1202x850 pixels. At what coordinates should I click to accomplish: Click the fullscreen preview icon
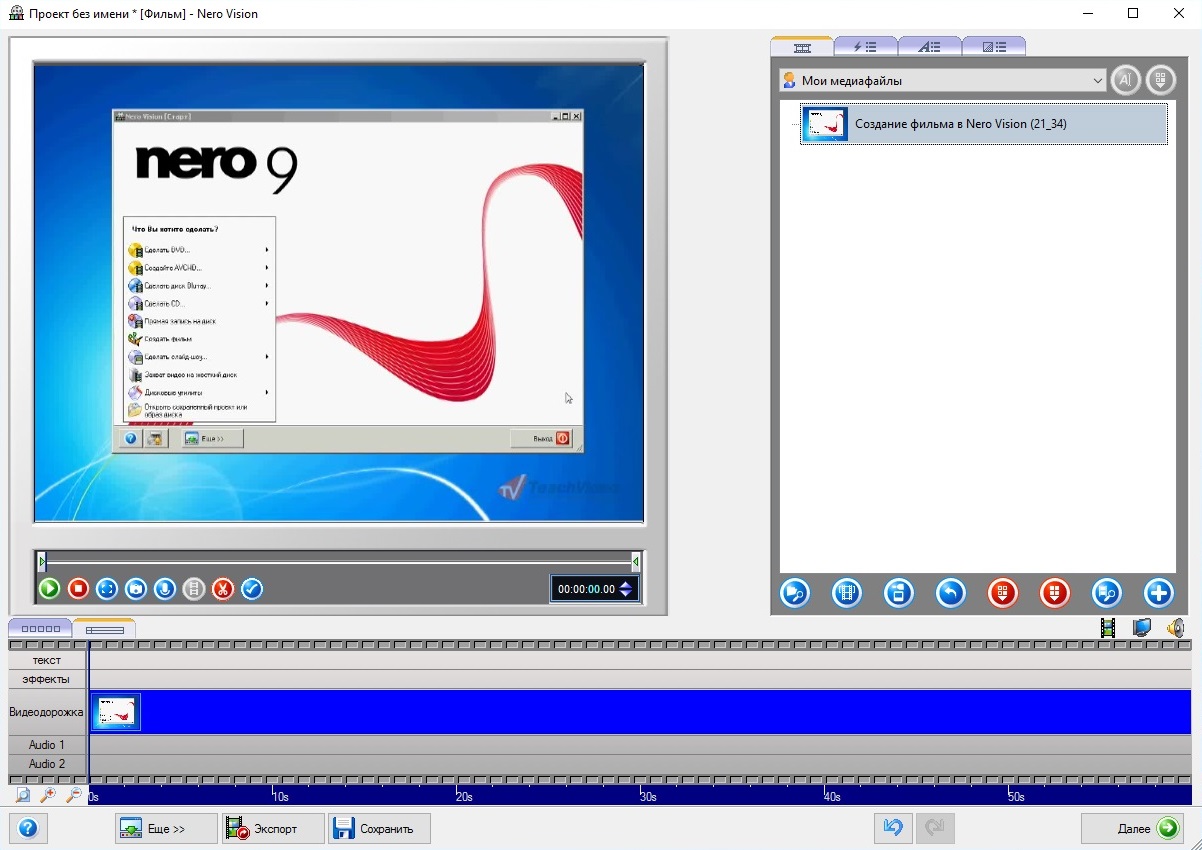[x=107, y=589]
